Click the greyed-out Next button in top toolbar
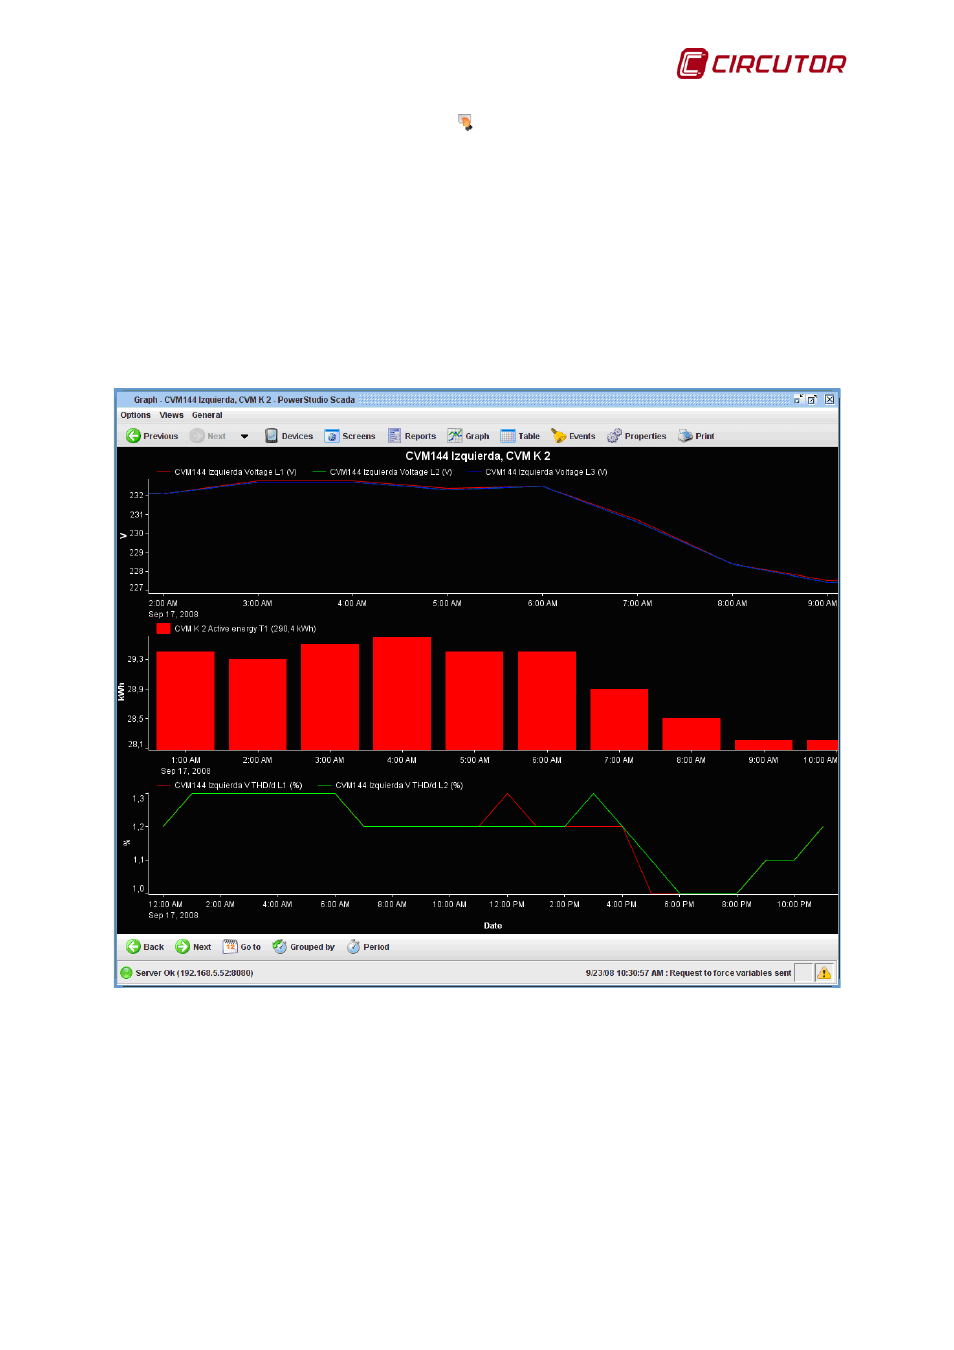Screen dimensions: 954x1350 (x=208, y=436)
